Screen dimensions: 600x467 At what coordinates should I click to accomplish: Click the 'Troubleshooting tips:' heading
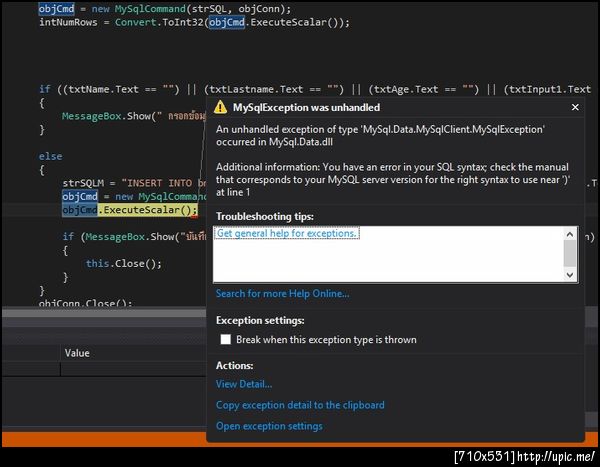pyautogui.click(x=265, y=216)
